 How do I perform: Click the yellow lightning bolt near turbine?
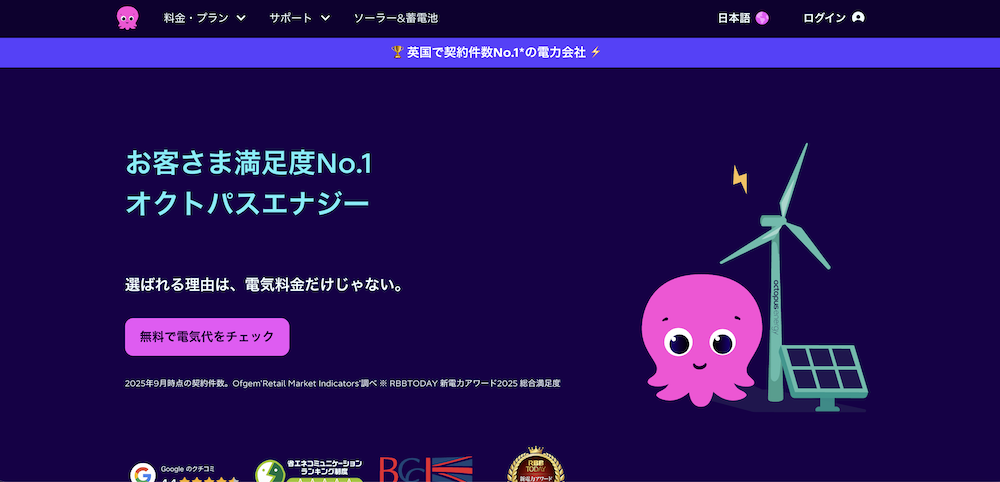[740, 179]
